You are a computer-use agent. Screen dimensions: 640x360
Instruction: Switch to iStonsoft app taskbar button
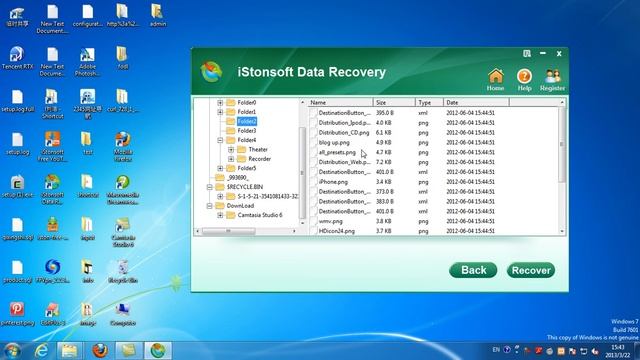coord(158,351)
